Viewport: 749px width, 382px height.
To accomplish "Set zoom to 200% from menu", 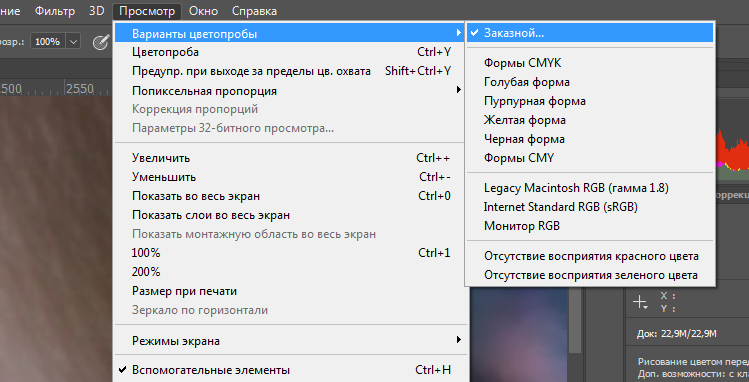I will click(289, 272).
